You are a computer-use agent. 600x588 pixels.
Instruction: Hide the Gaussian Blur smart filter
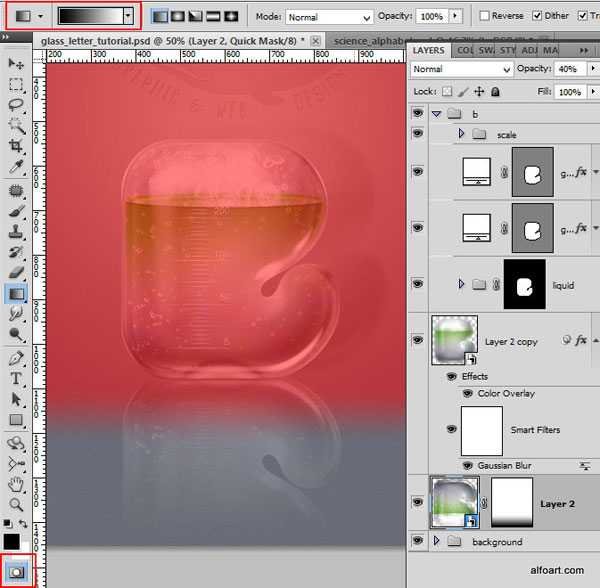[467, 466]
